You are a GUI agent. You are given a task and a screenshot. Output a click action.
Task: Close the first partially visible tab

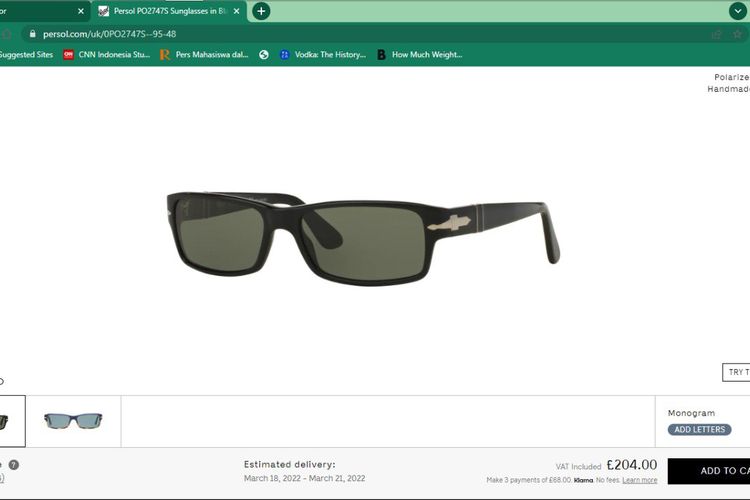81,11
